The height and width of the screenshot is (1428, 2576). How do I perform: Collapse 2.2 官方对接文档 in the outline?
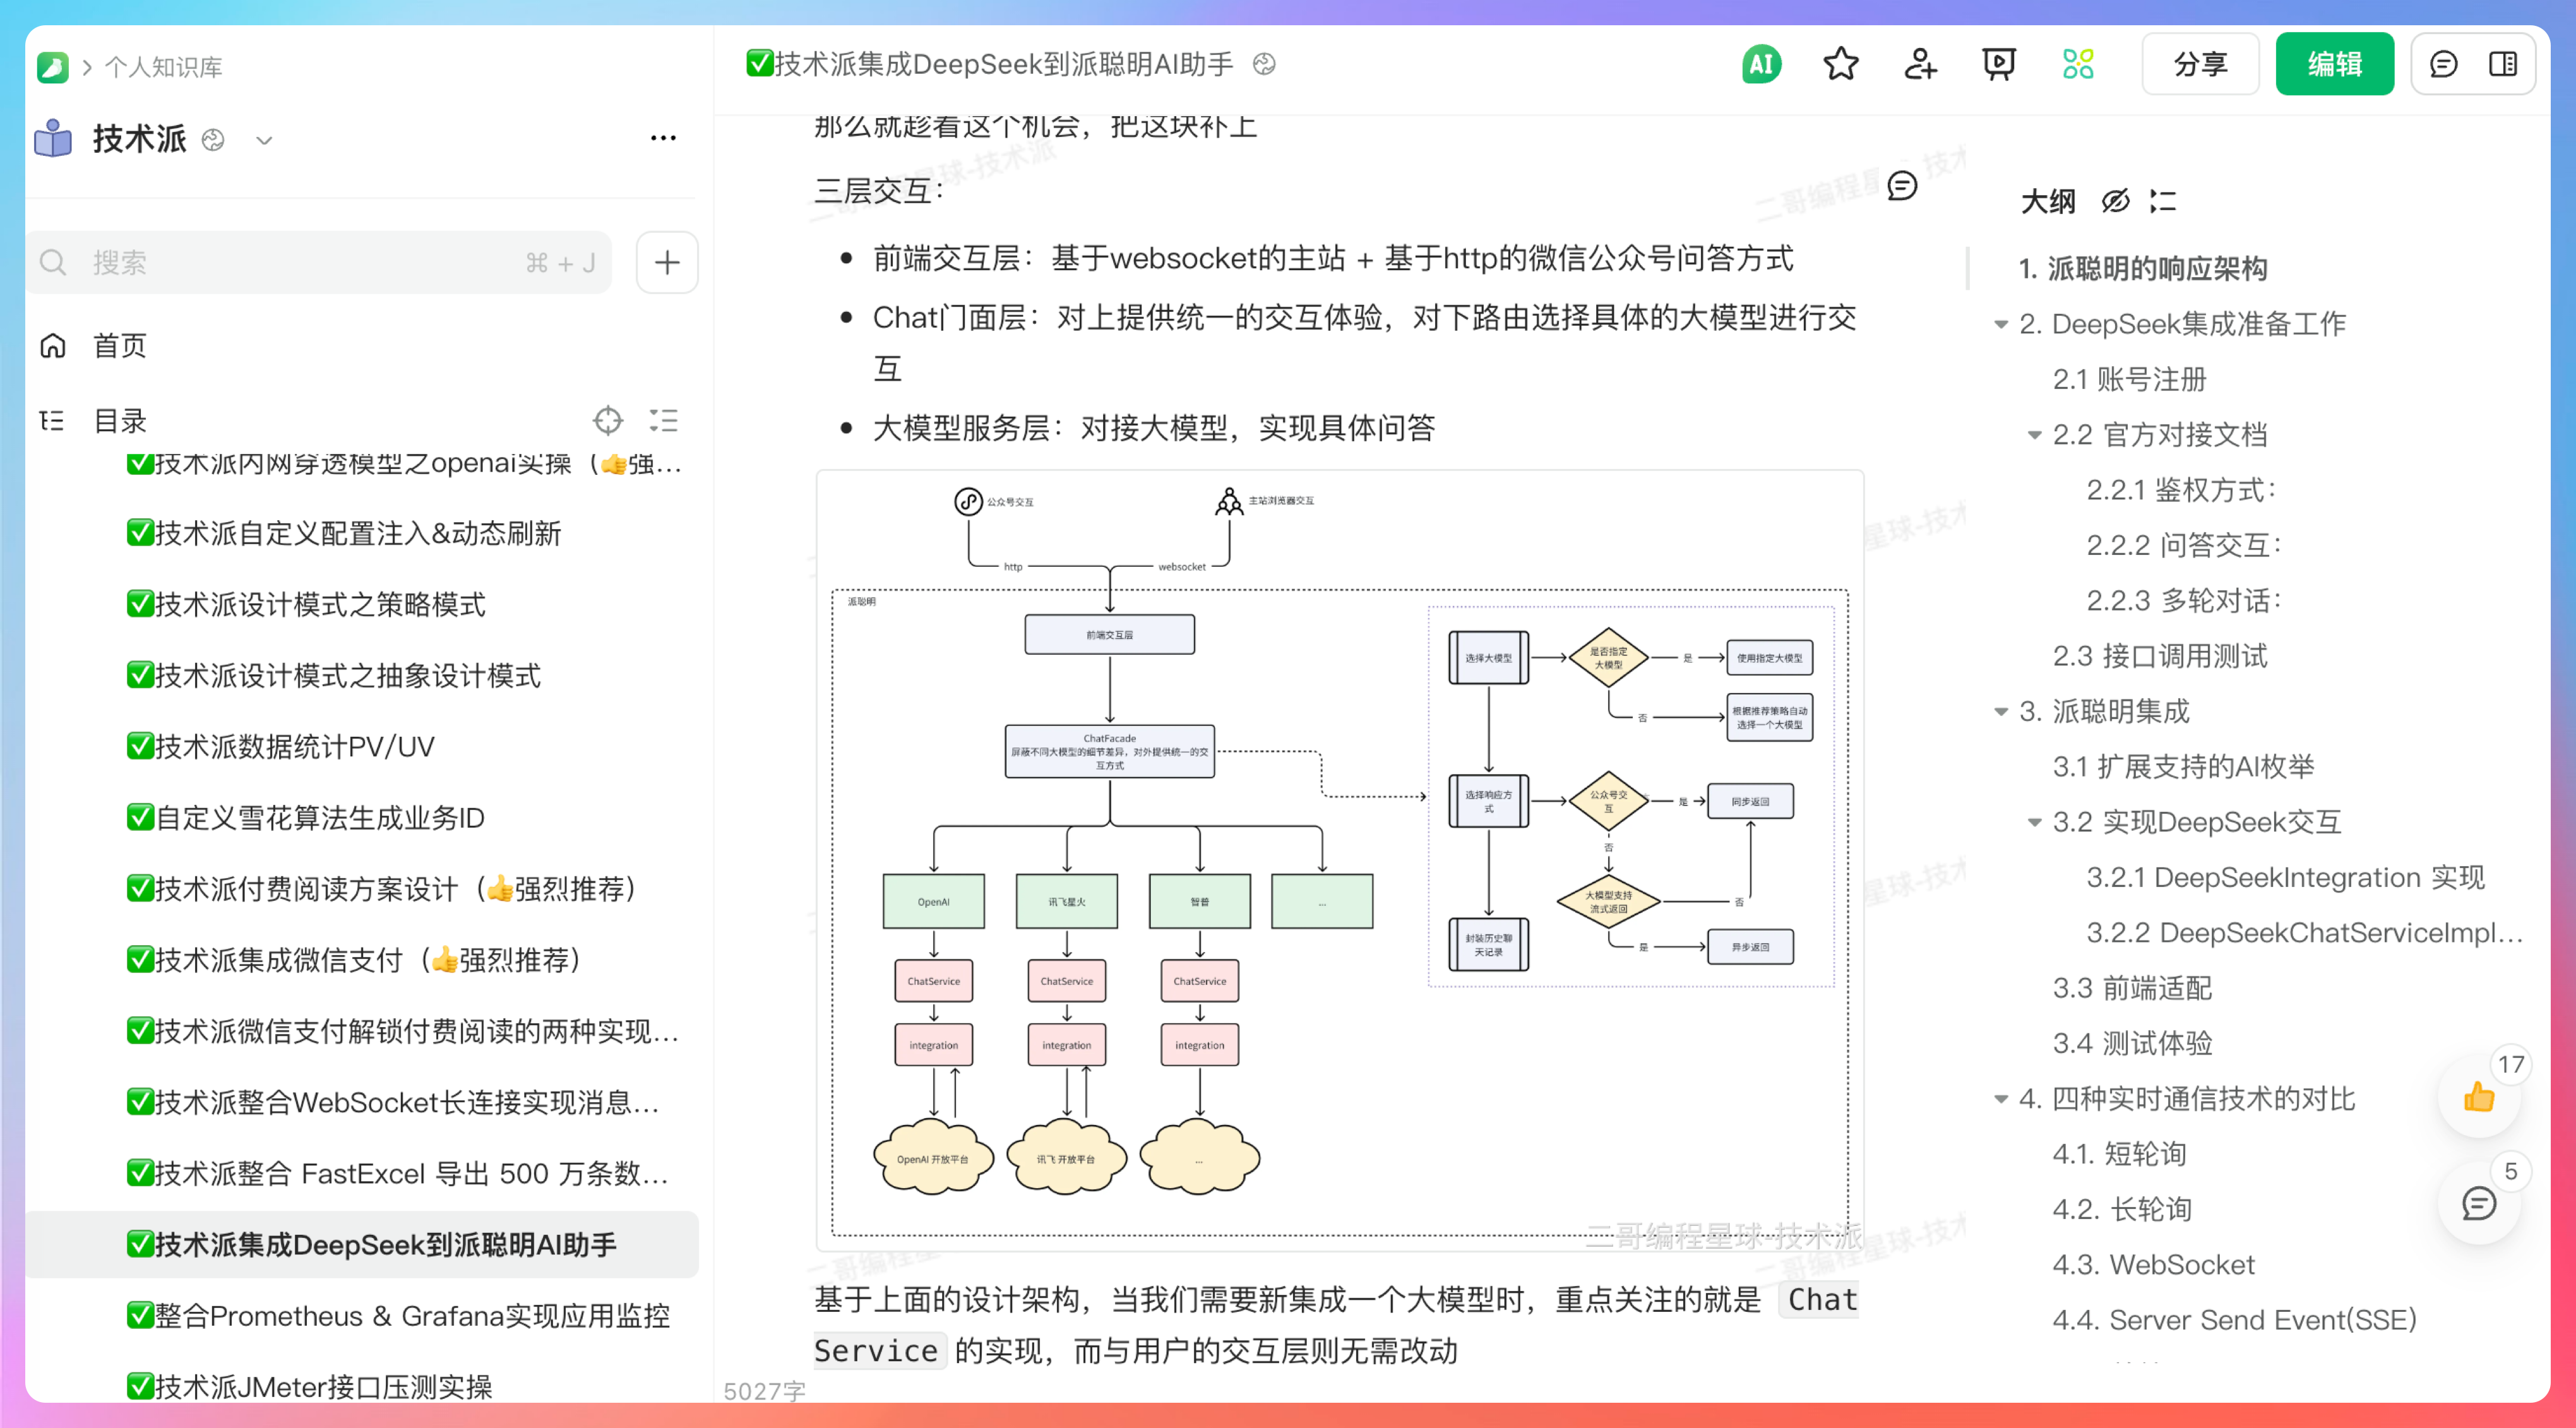tap(2034, 434)
